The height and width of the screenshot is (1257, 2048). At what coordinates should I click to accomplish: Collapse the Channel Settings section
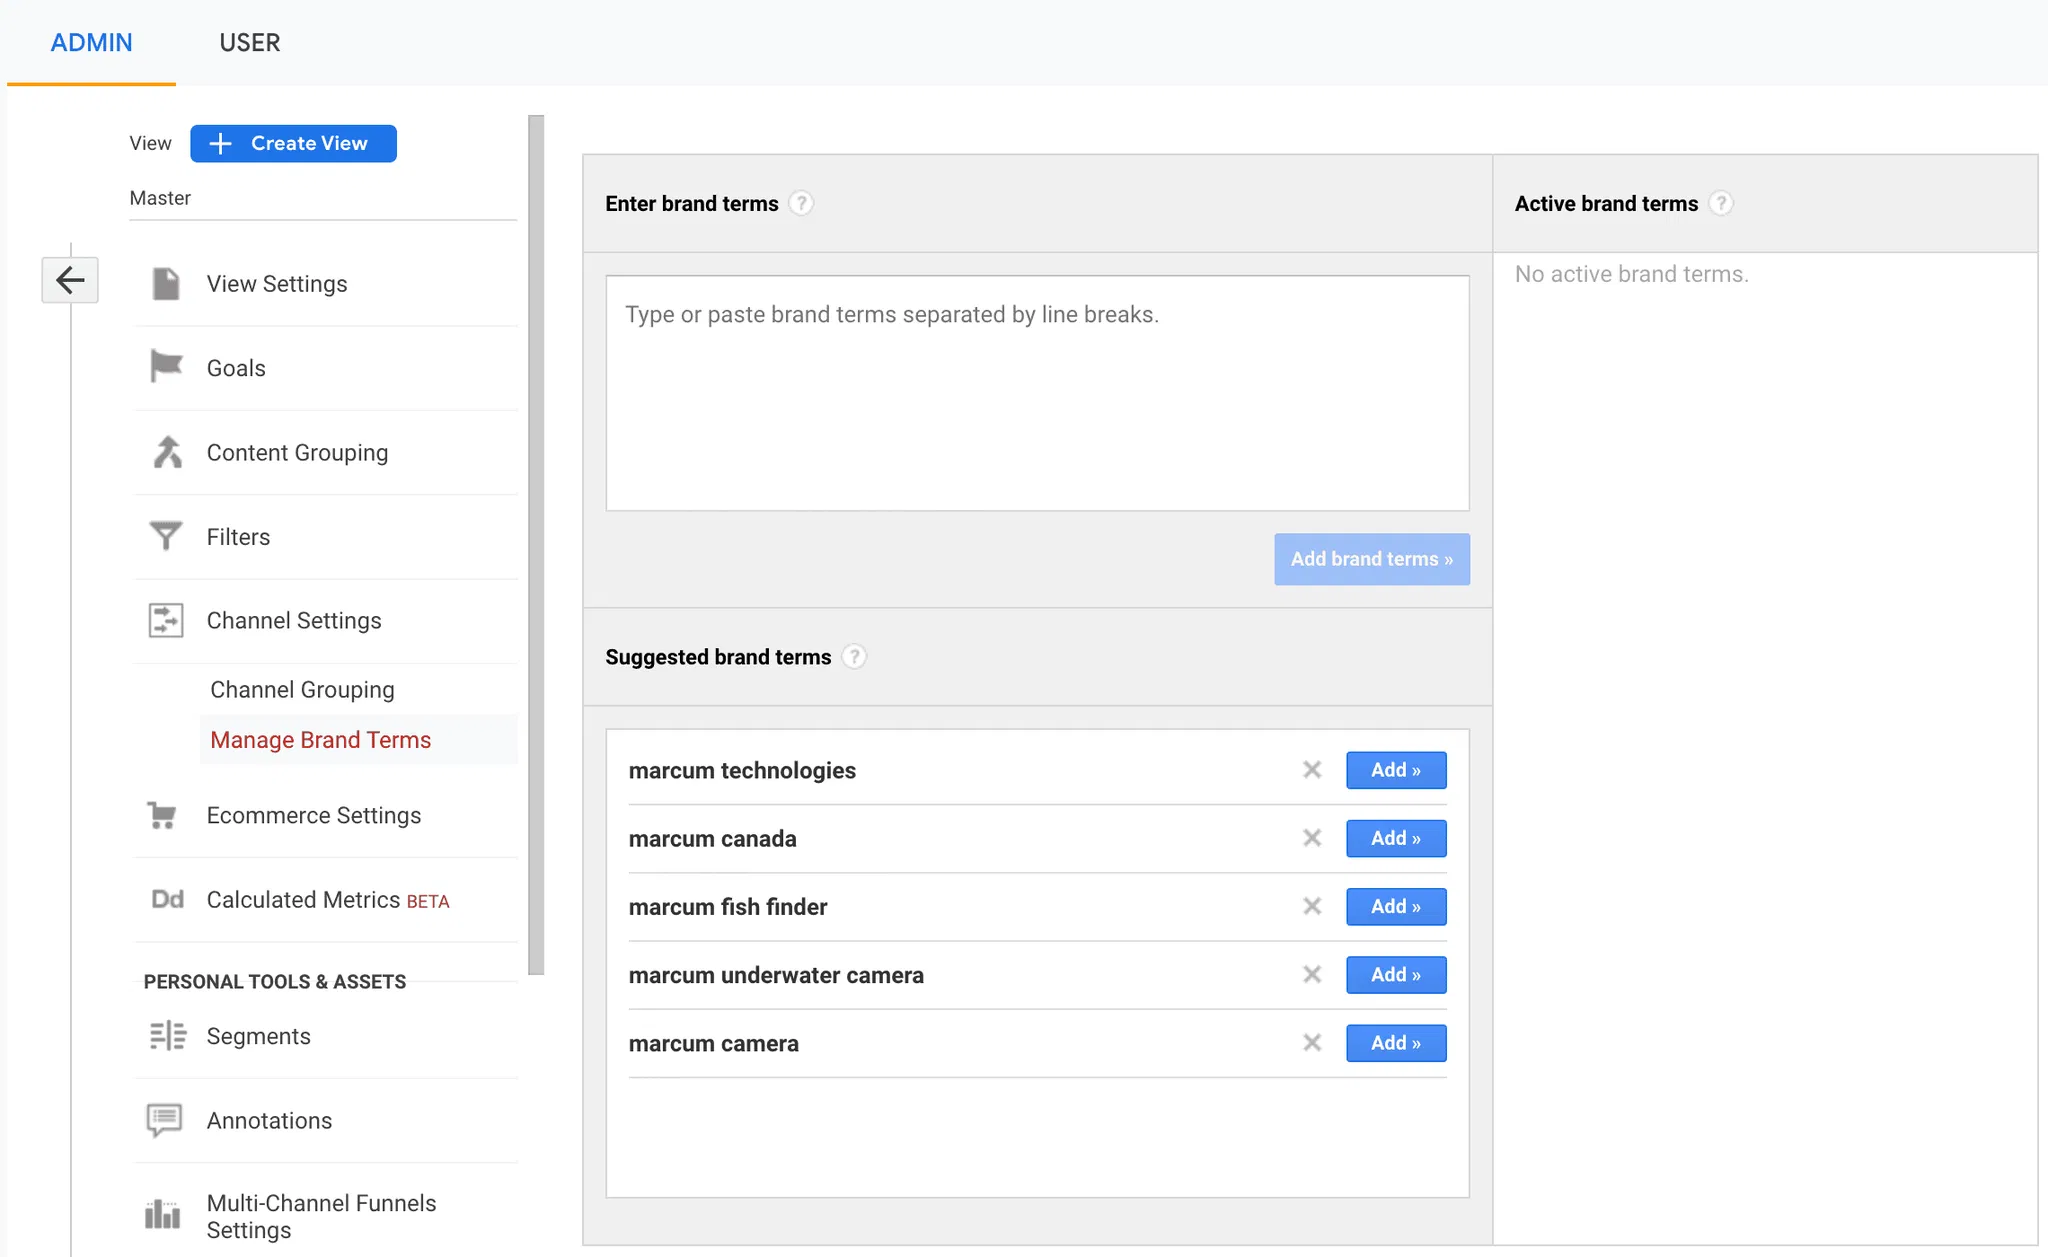[294, 621]
